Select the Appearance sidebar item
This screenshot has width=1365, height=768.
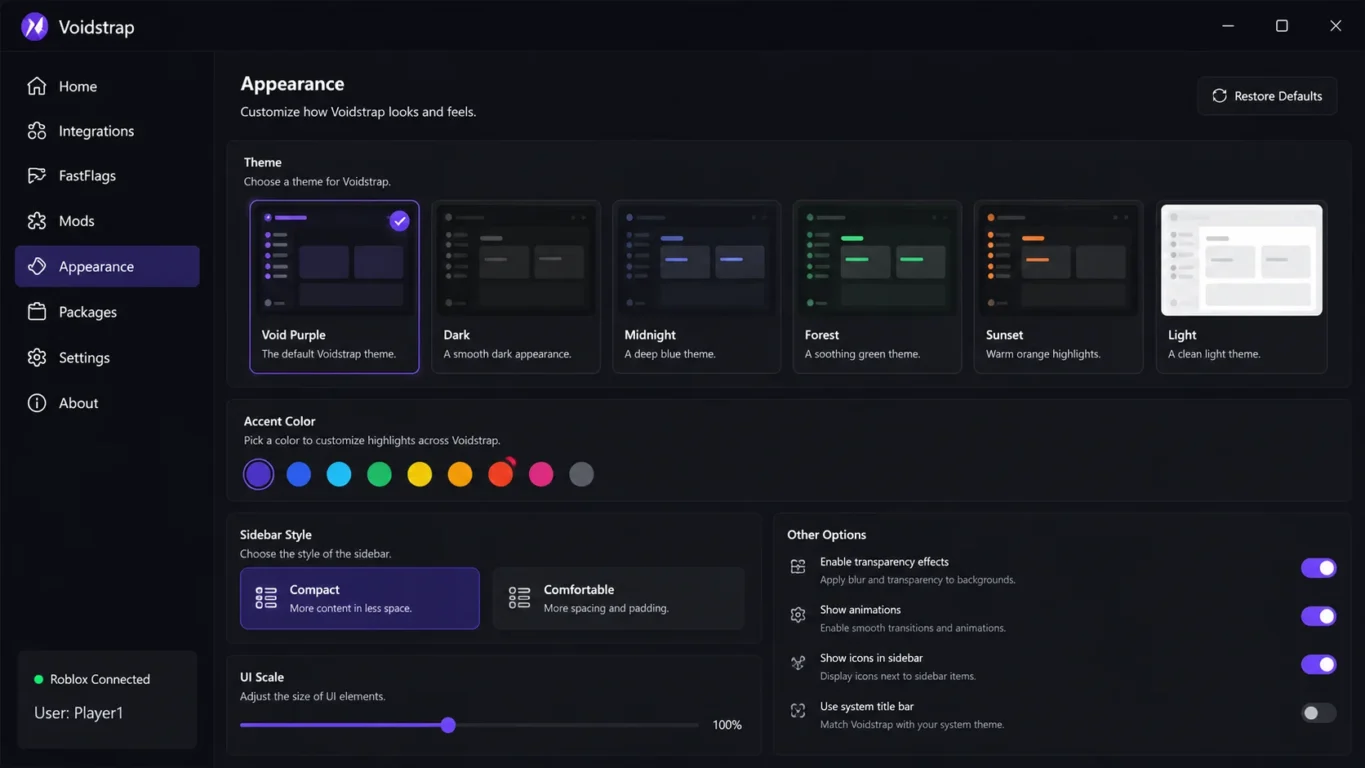tap(107, 266)
